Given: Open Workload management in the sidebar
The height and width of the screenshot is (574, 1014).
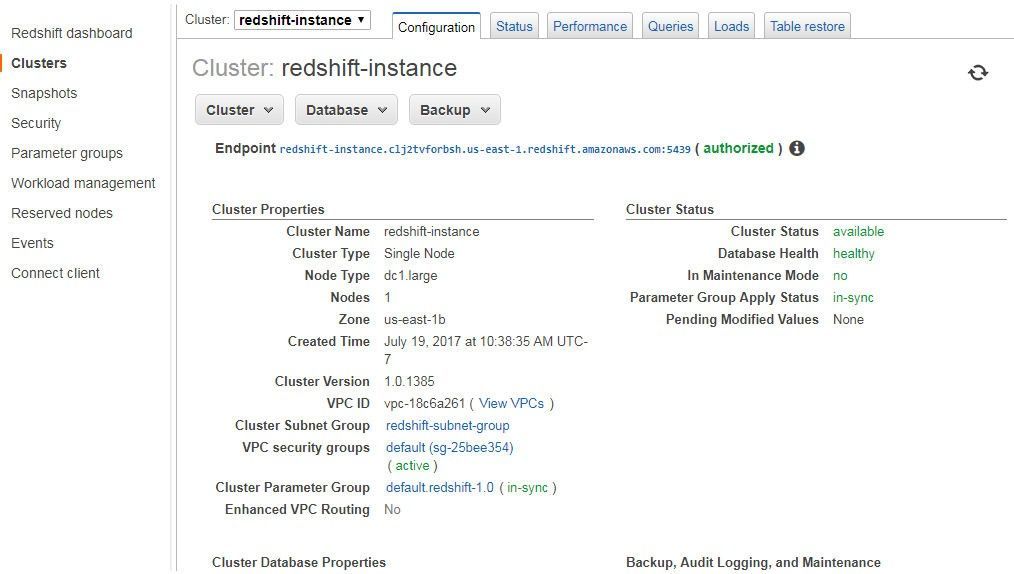Looking at the screenshot, I should pyautogui.click(x=83, y=183).
